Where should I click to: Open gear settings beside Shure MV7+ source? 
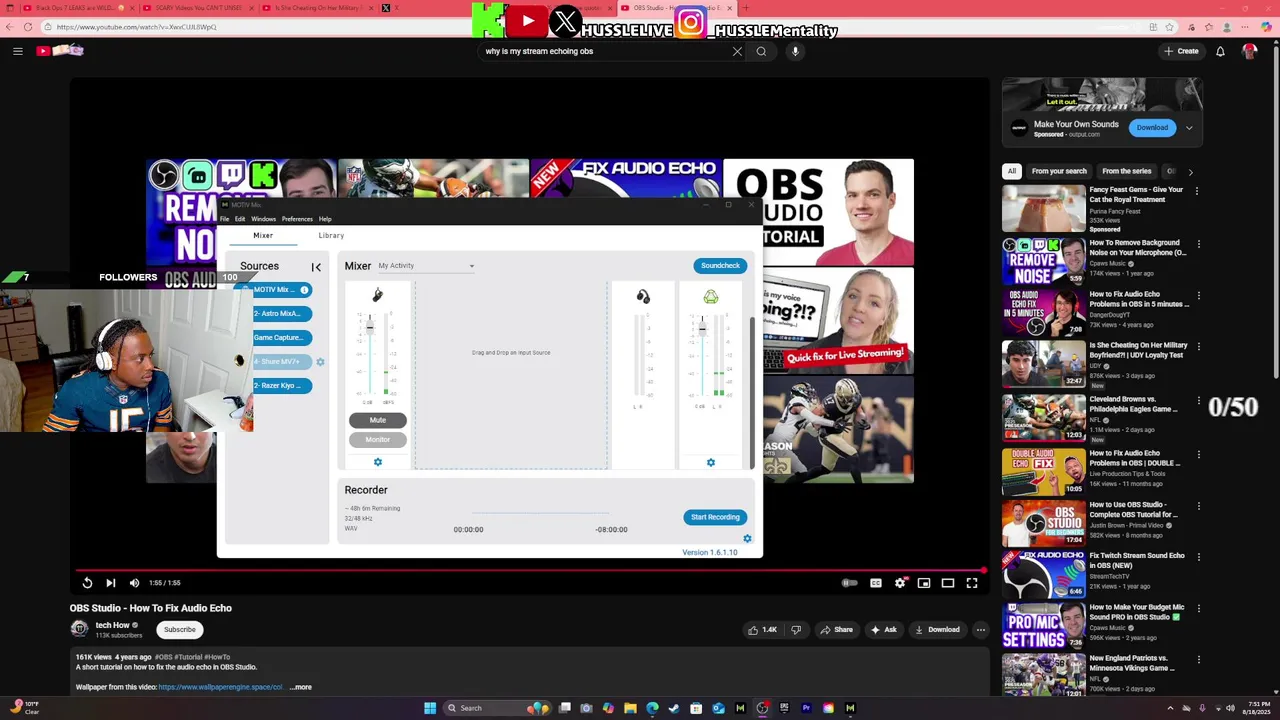pos(320,362)
